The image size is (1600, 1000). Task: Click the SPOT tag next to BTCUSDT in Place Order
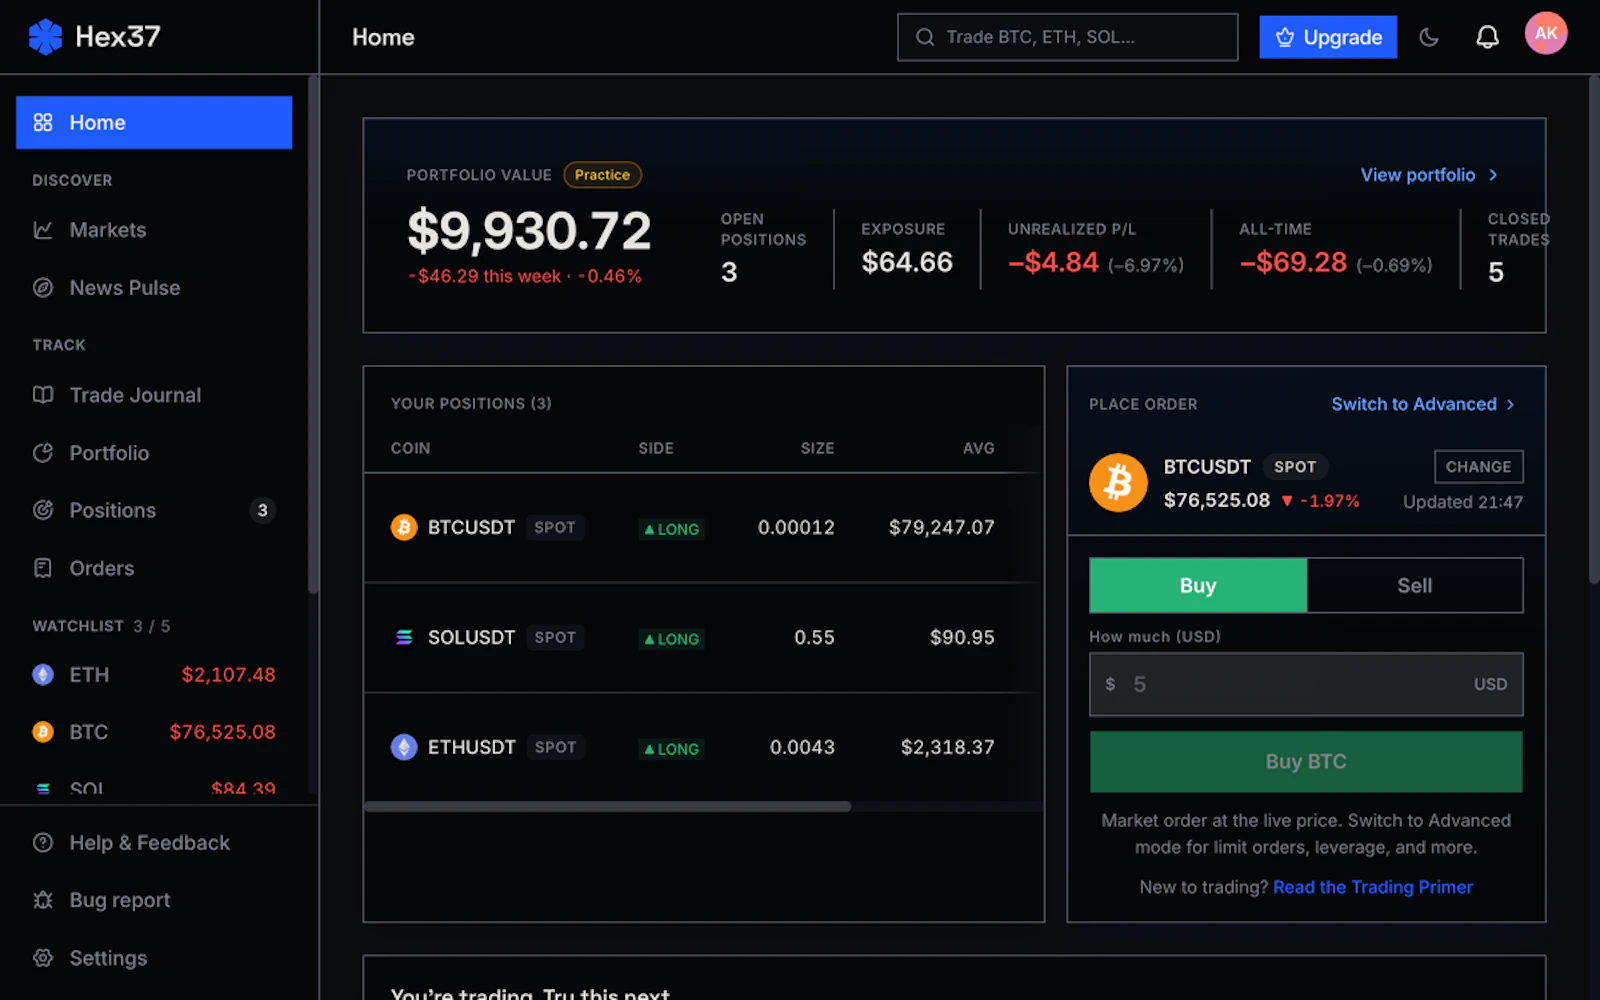point(1295,467)
